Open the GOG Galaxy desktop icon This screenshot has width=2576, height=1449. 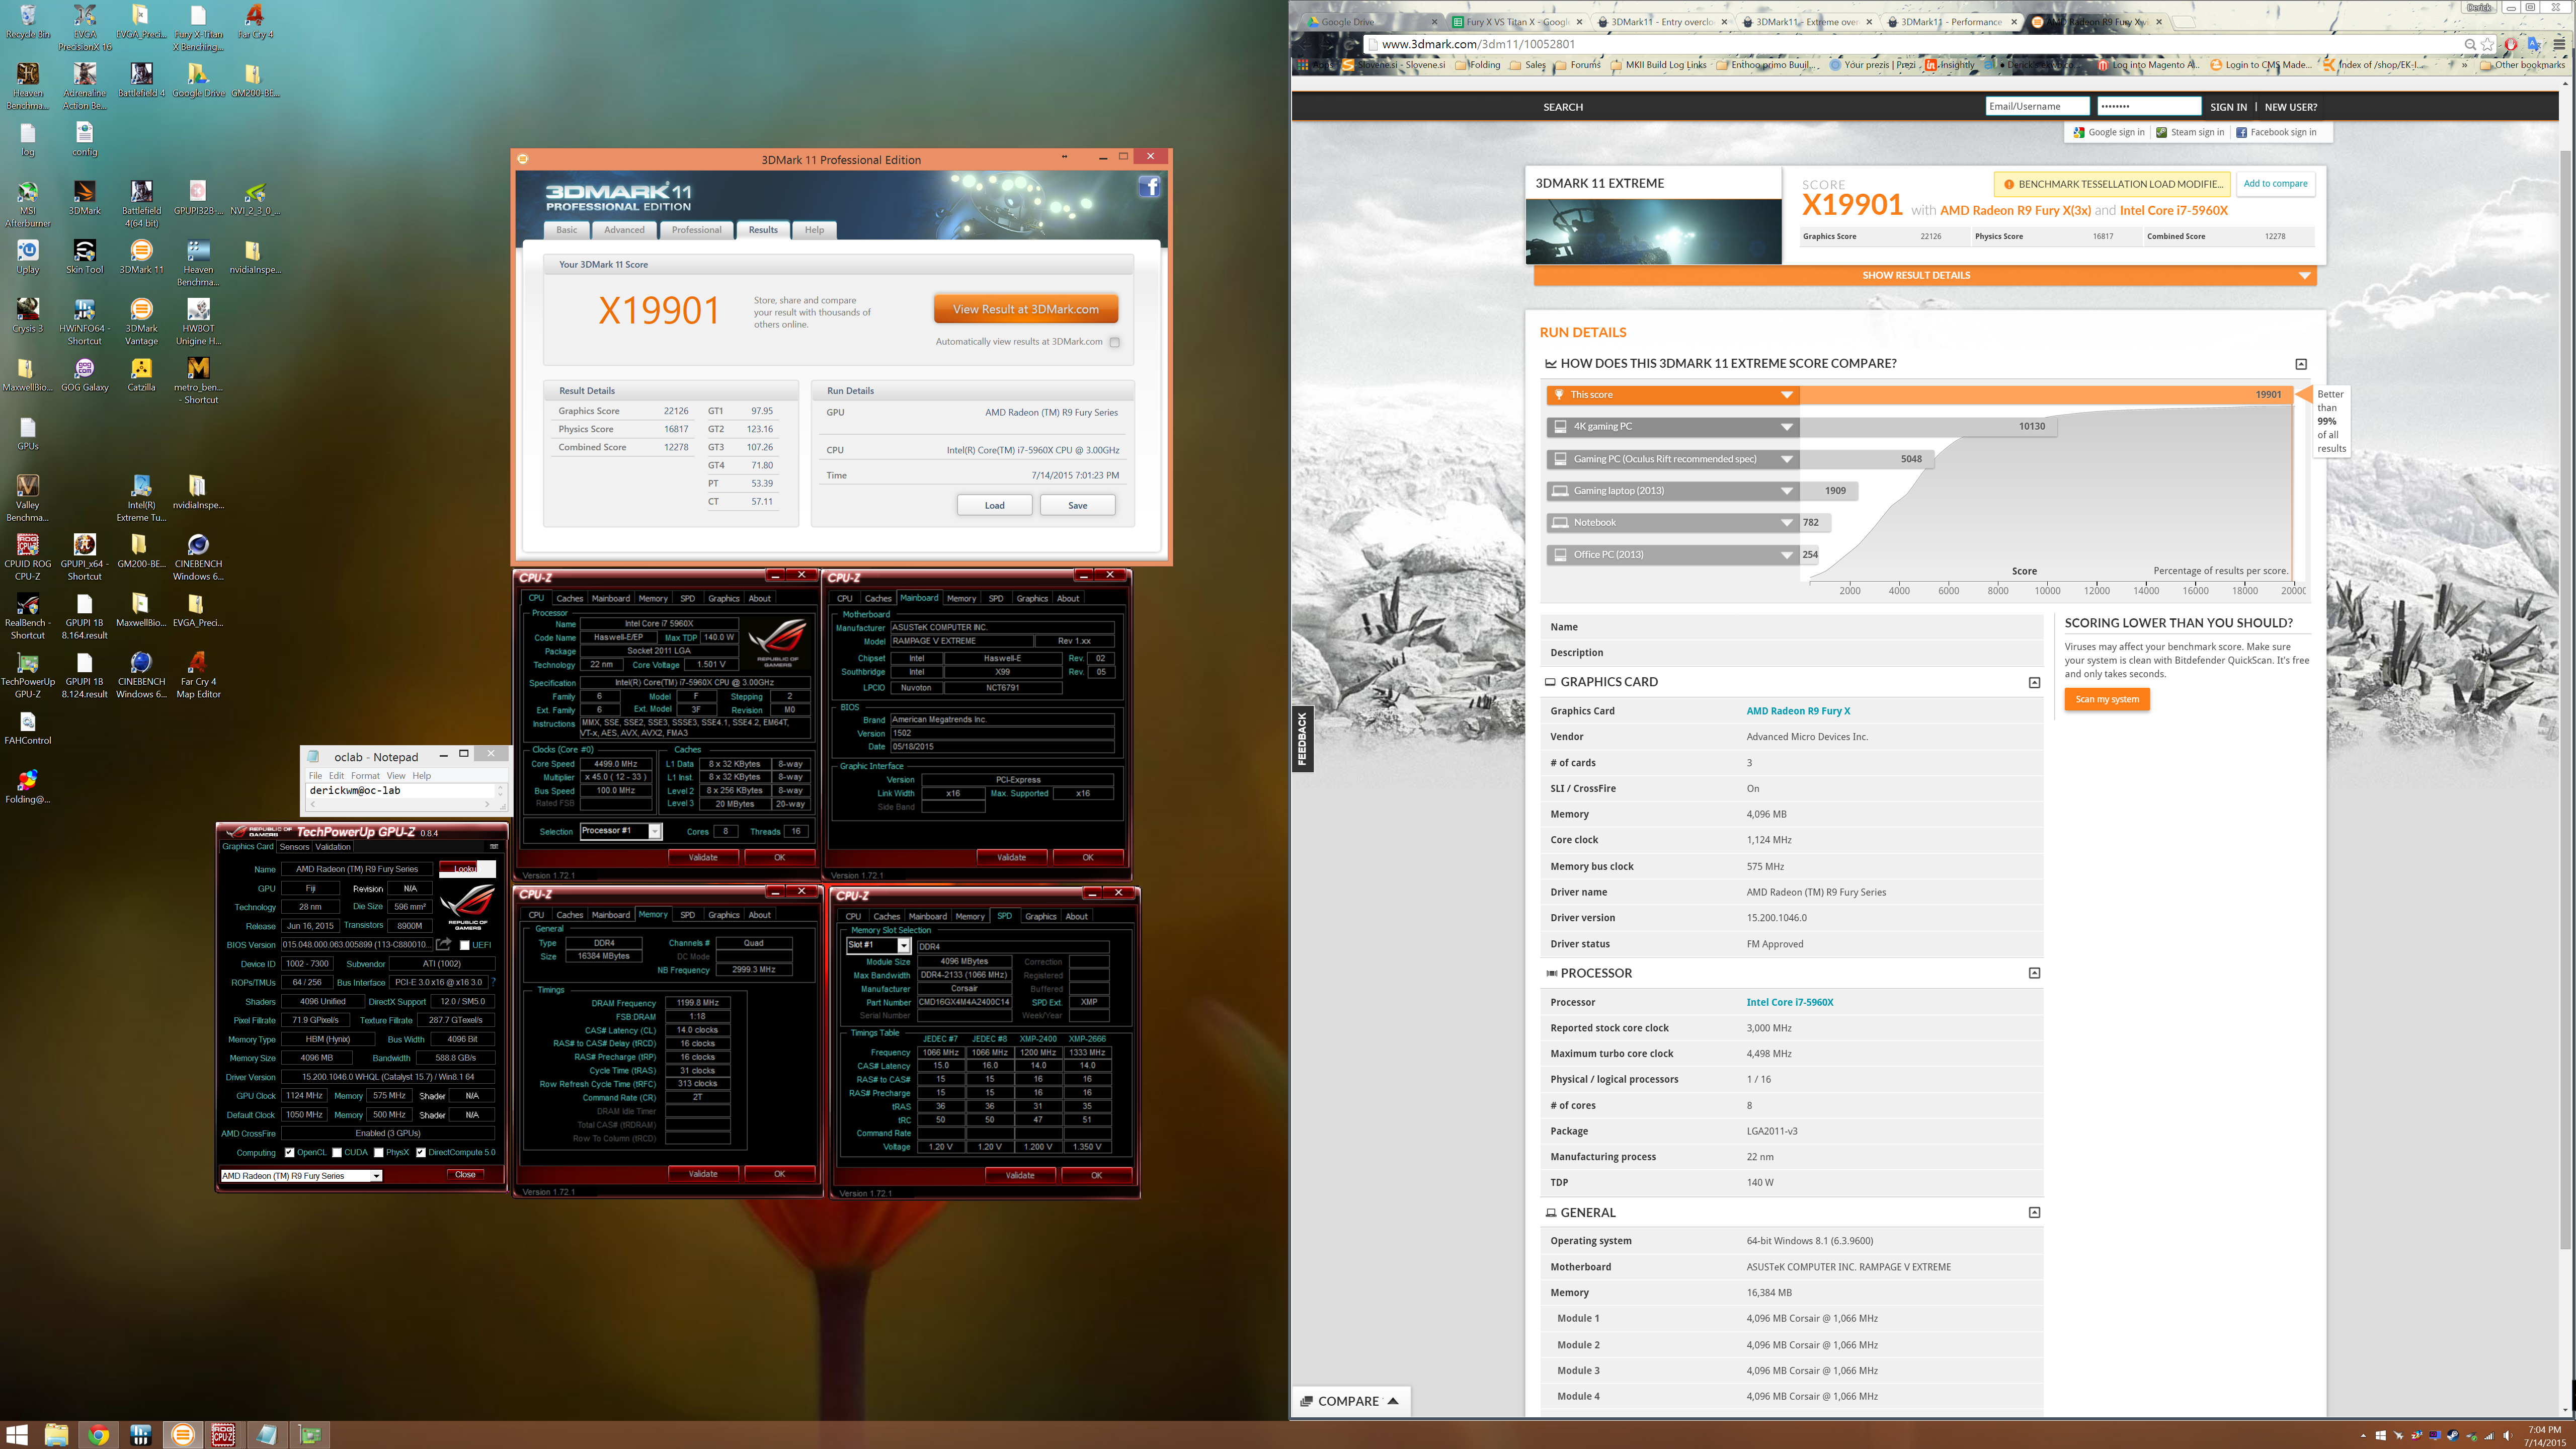click(85, 375)
